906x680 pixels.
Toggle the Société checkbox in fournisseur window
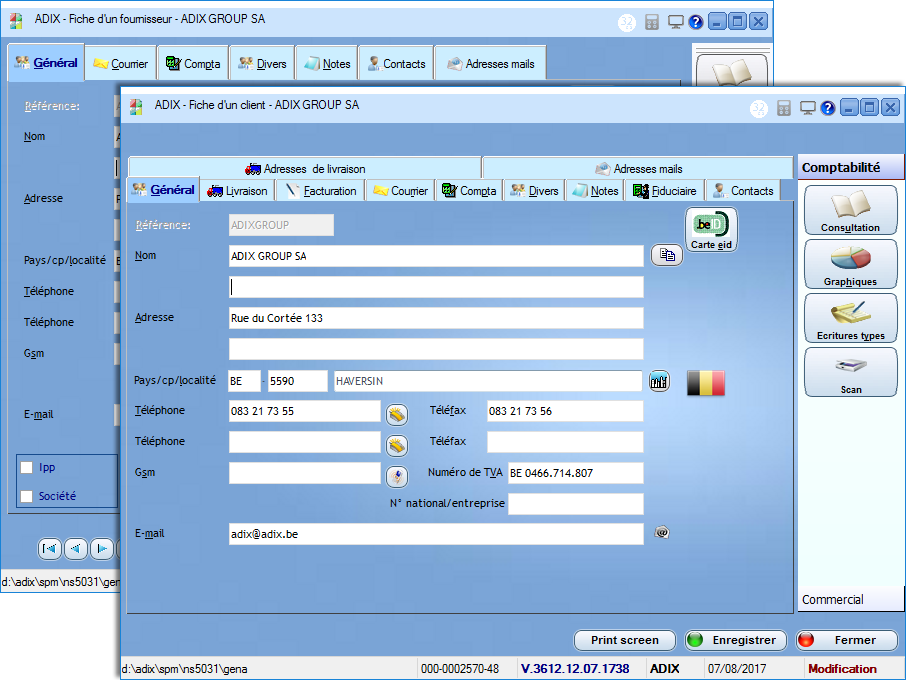[27, 496]
